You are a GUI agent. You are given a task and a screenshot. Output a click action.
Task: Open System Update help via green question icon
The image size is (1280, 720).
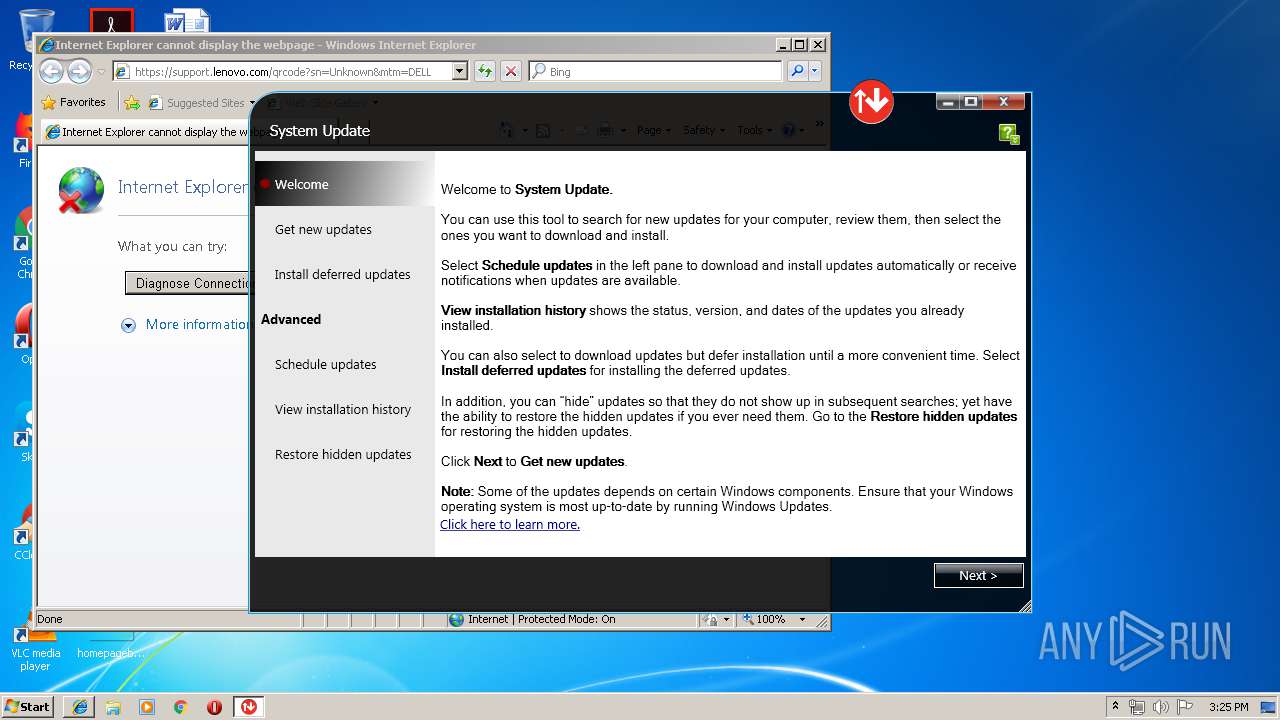1009,134
